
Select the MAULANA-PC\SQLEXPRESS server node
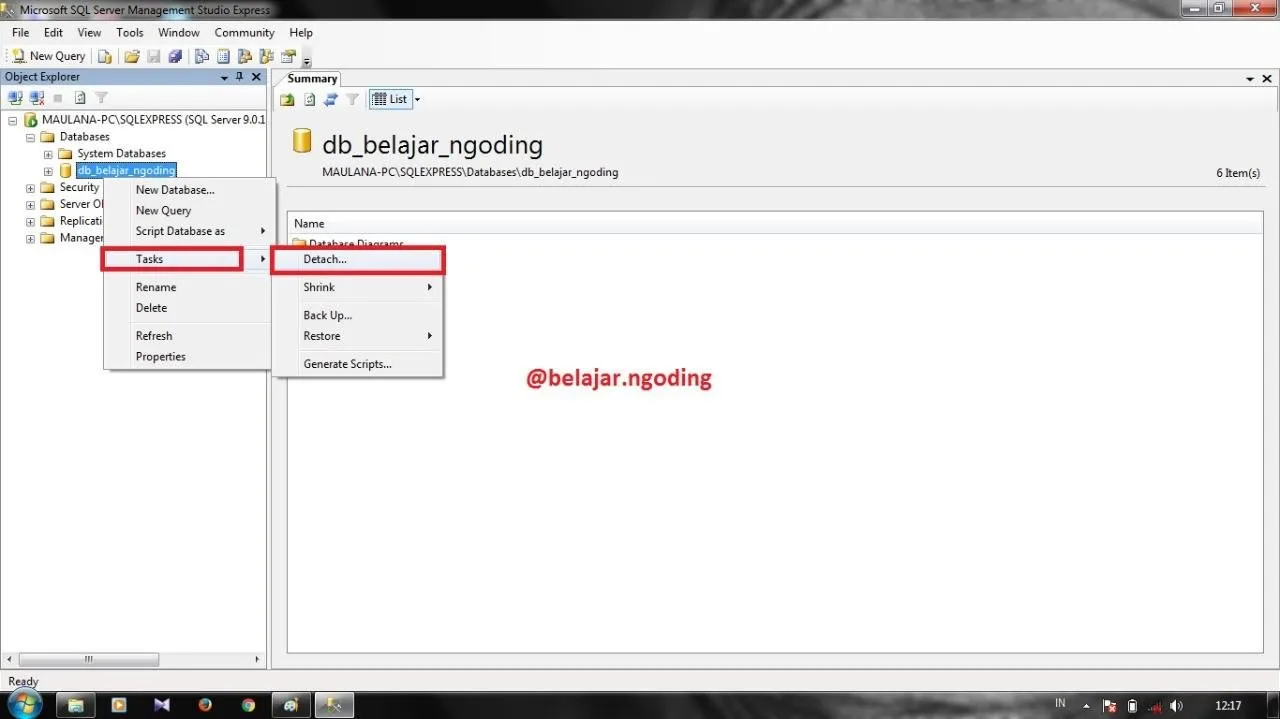153,120
